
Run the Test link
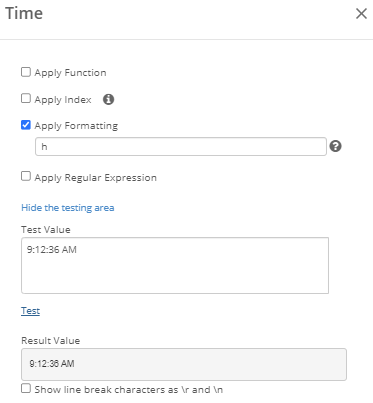(30, 311)
